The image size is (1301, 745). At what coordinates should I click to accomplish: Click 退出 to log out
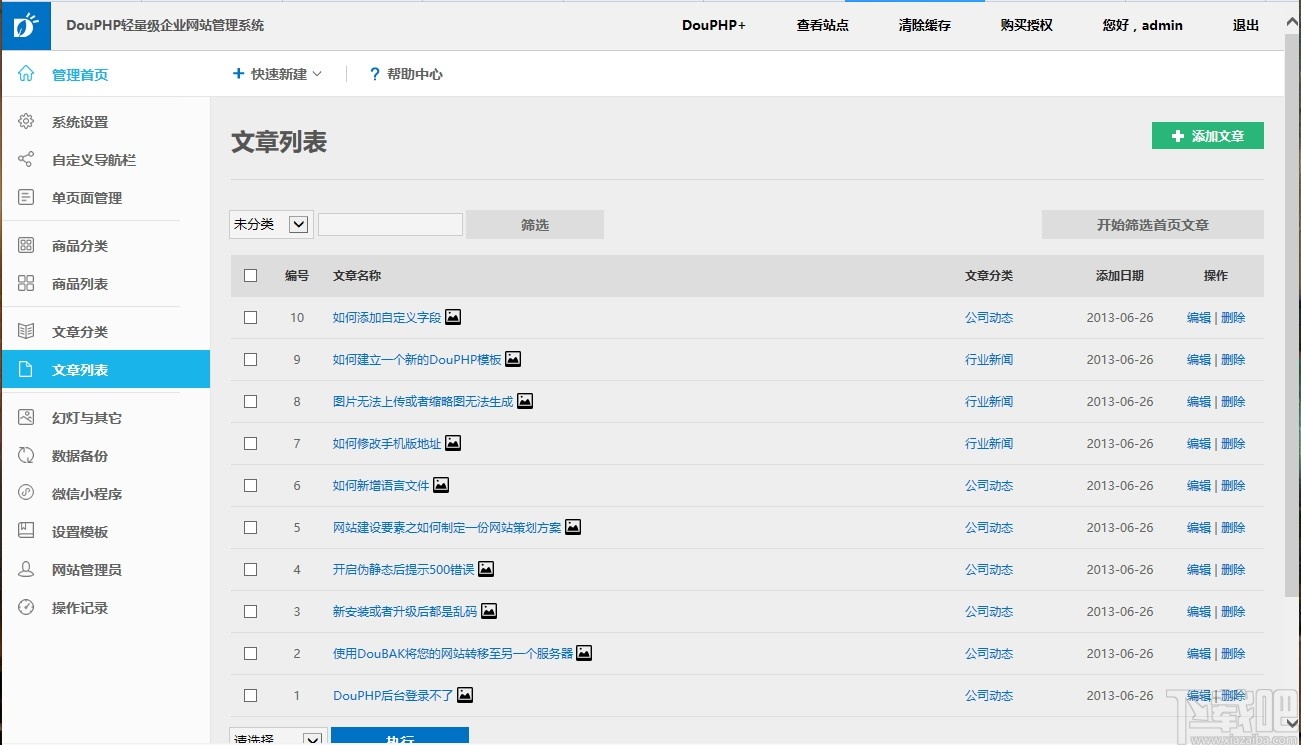click(1246, 25)
